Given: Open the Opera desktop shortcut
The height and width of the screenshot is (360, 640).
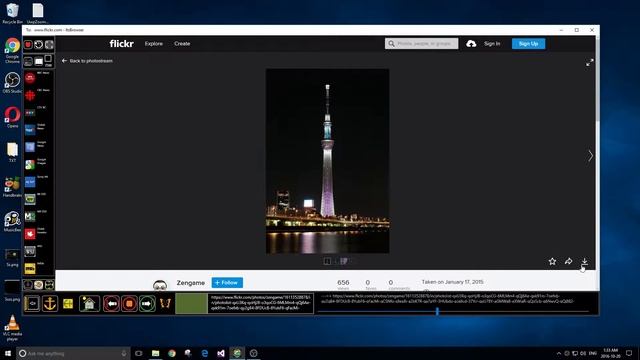Looking at the screenshot, I should click(x=12, y=117).
